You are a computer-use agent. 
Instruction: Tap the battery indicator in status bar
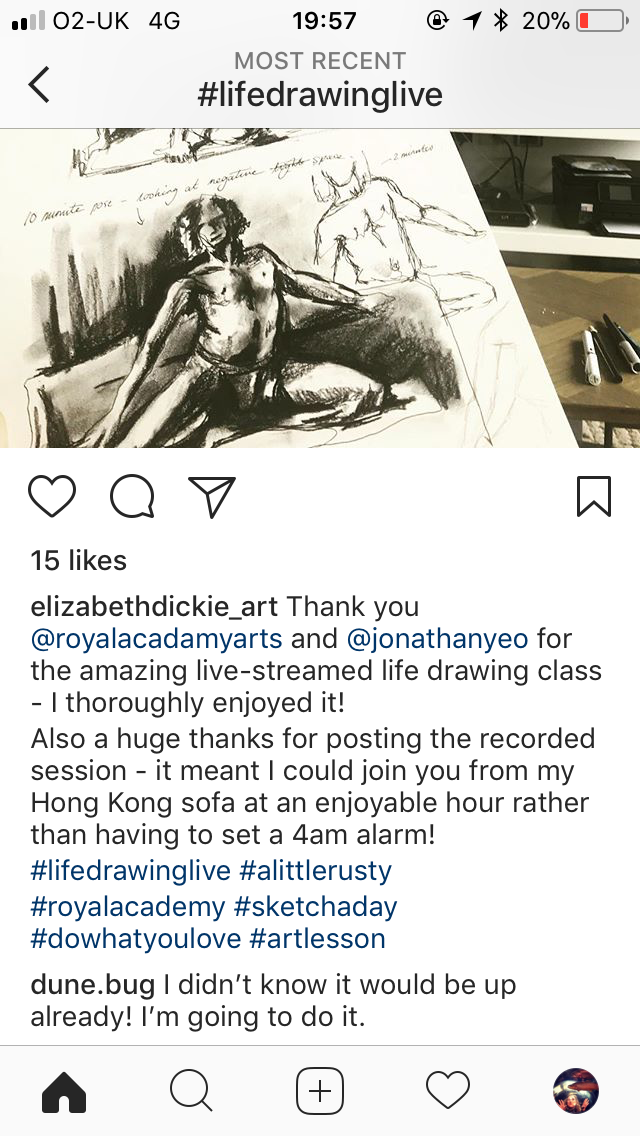[x=603, y=21]
